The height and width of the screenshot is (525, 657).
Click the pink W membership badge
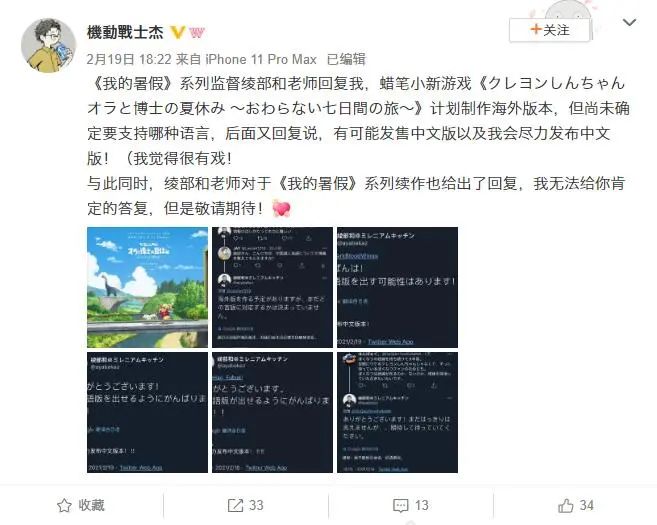(197, 32)
